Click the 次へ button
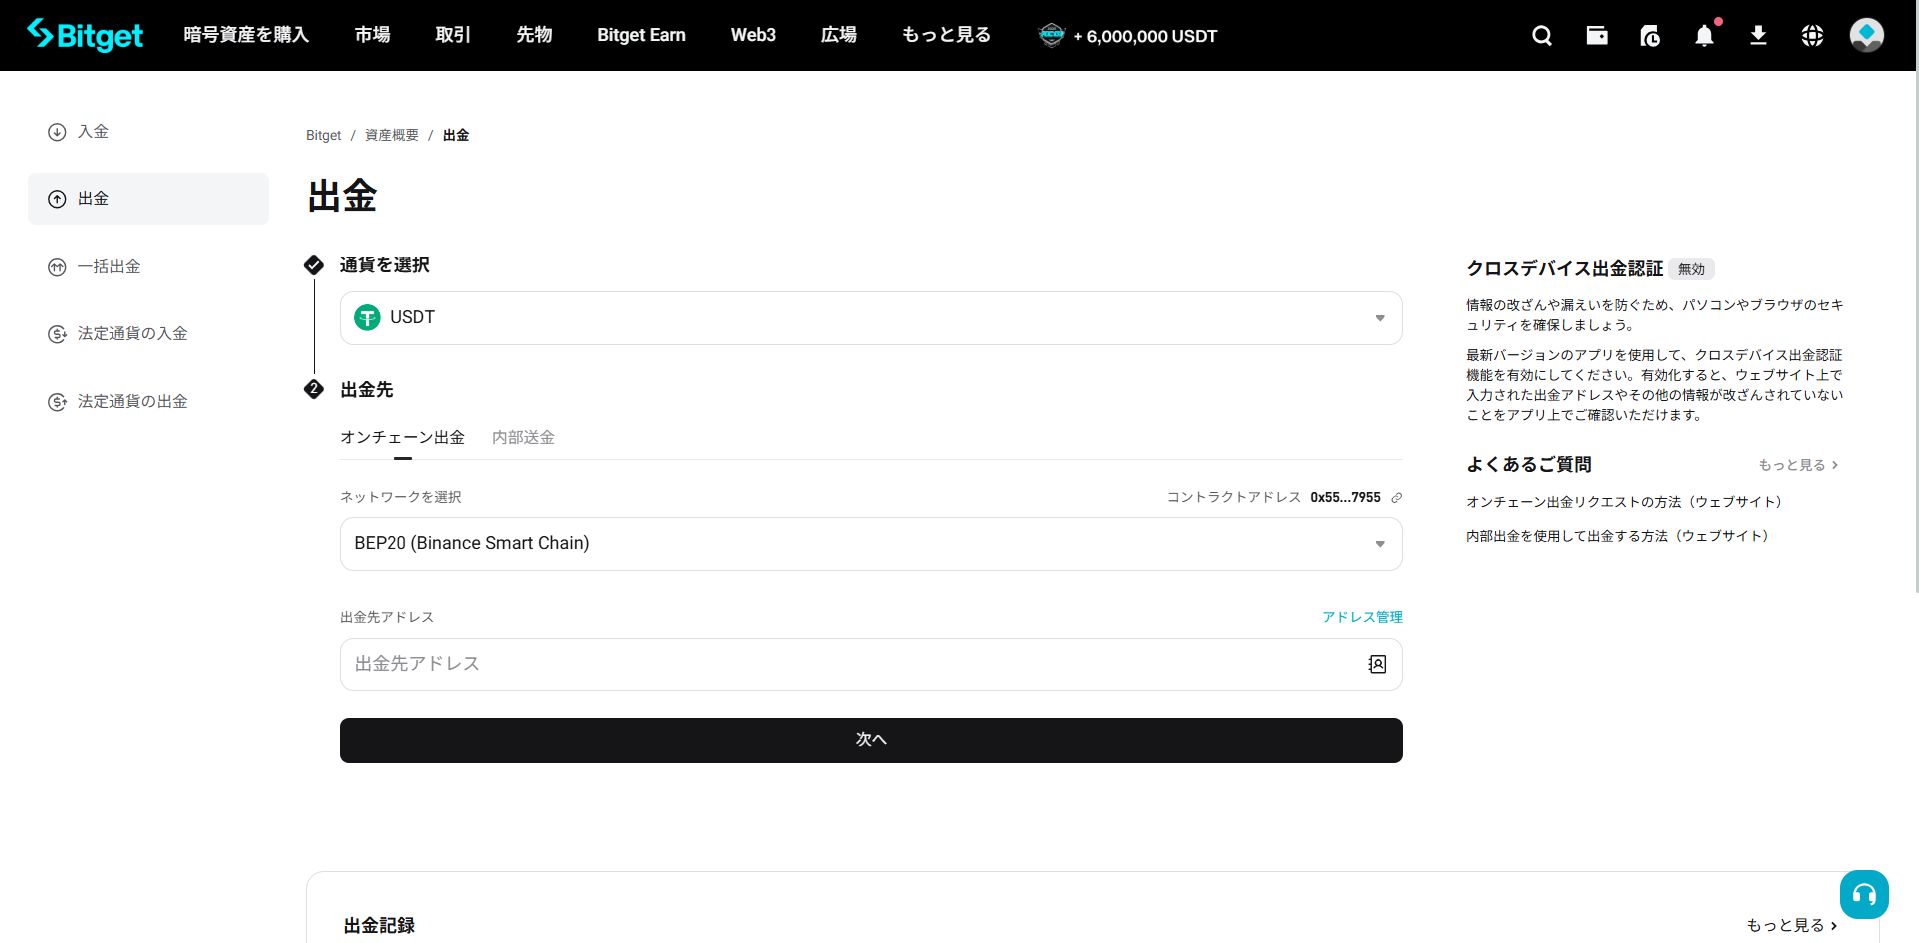 870,740
